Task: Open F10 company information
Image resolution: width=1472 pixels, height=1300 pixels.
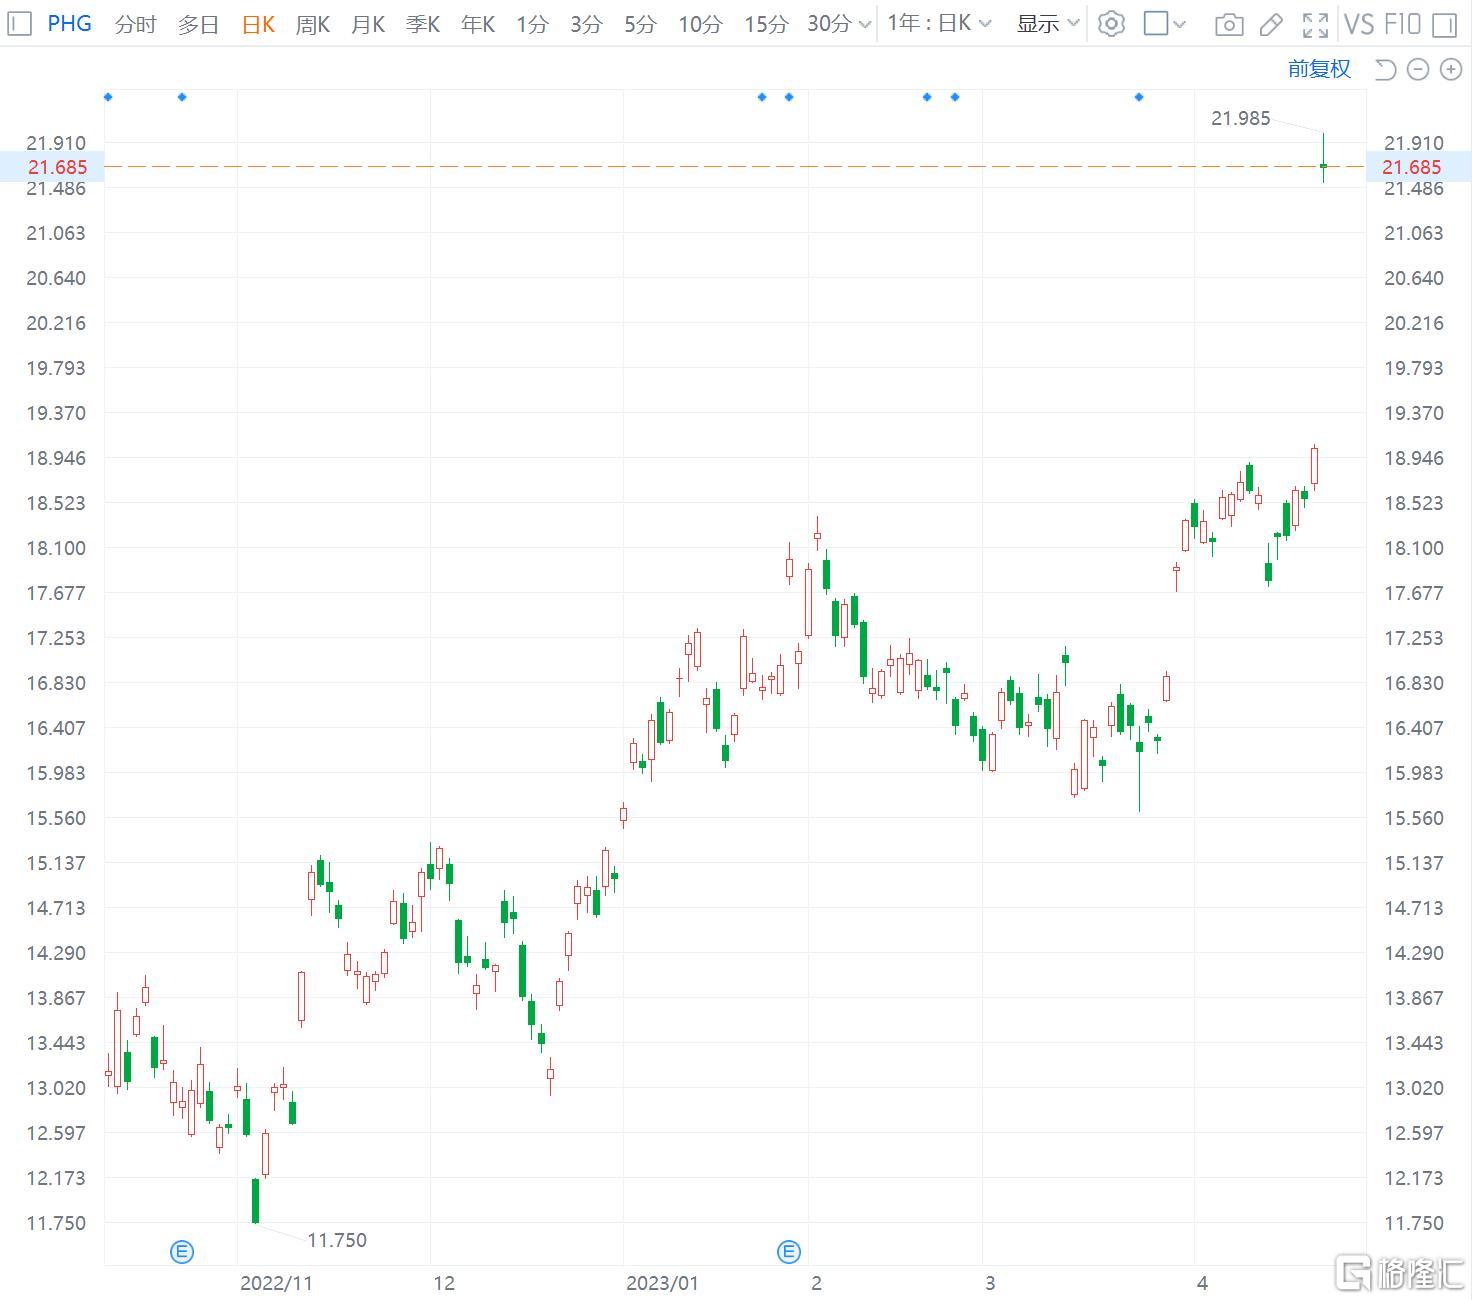Action: click(1402, 24)
